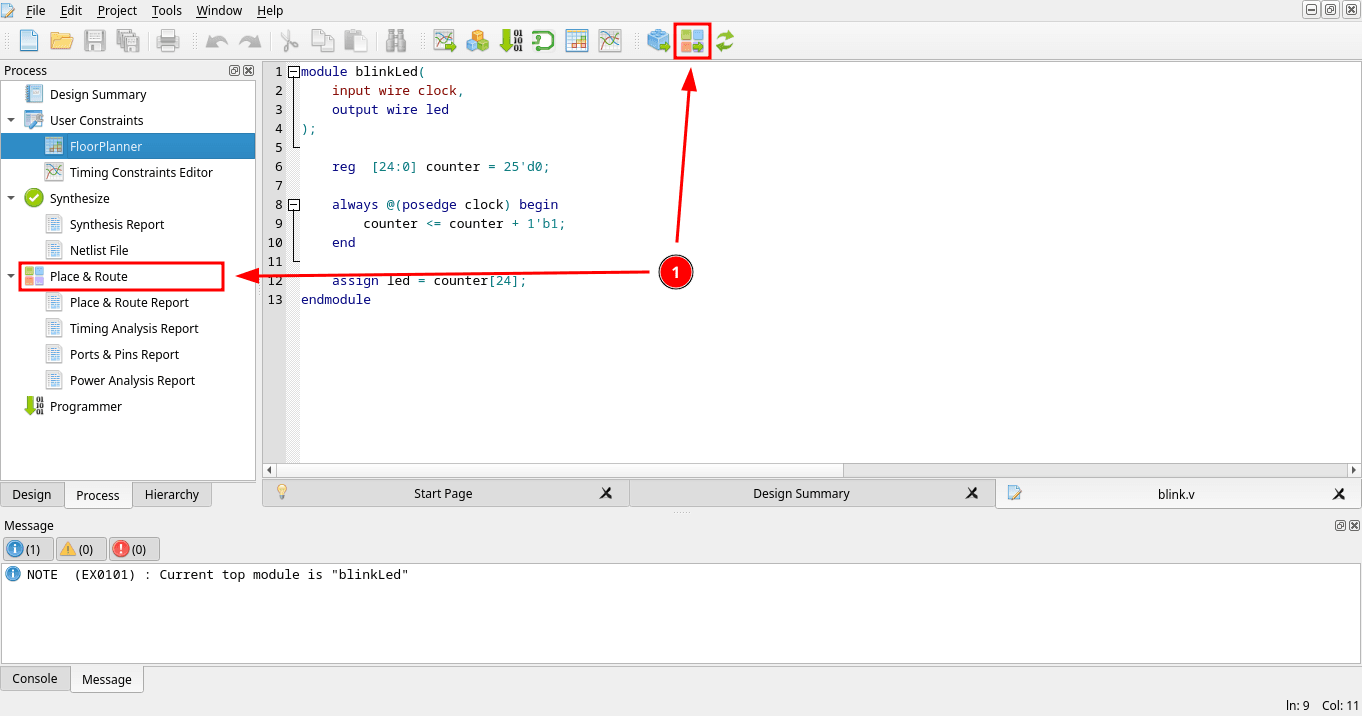This screenshot has width=1362, height=716.
Task: Close the Design Summary tab
Action: (972, 494)
